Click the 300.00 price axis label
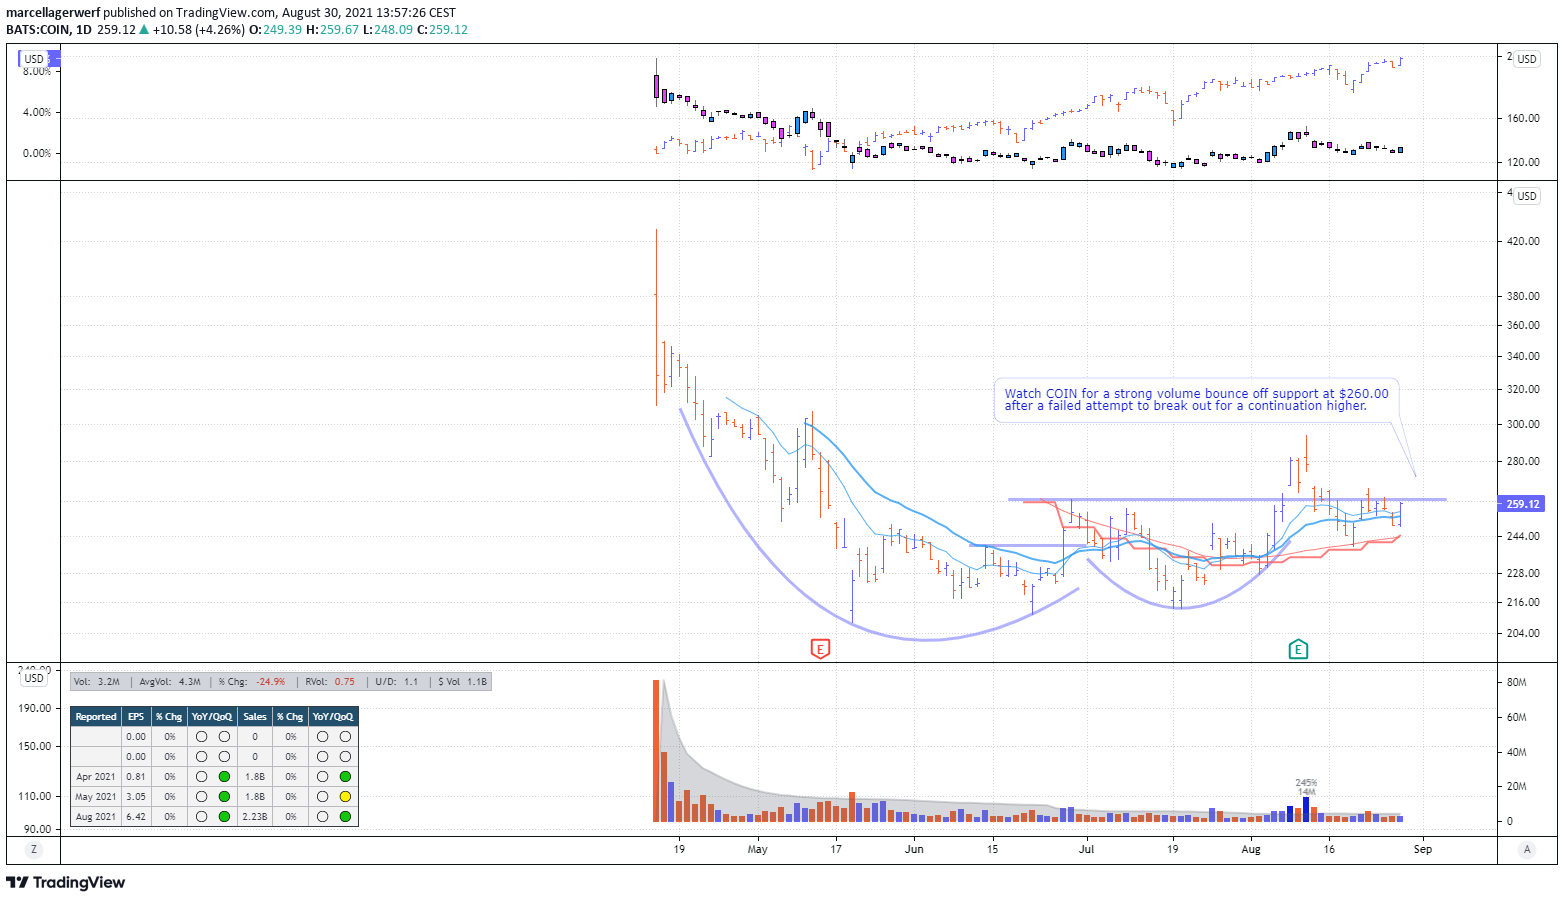 1523,424
